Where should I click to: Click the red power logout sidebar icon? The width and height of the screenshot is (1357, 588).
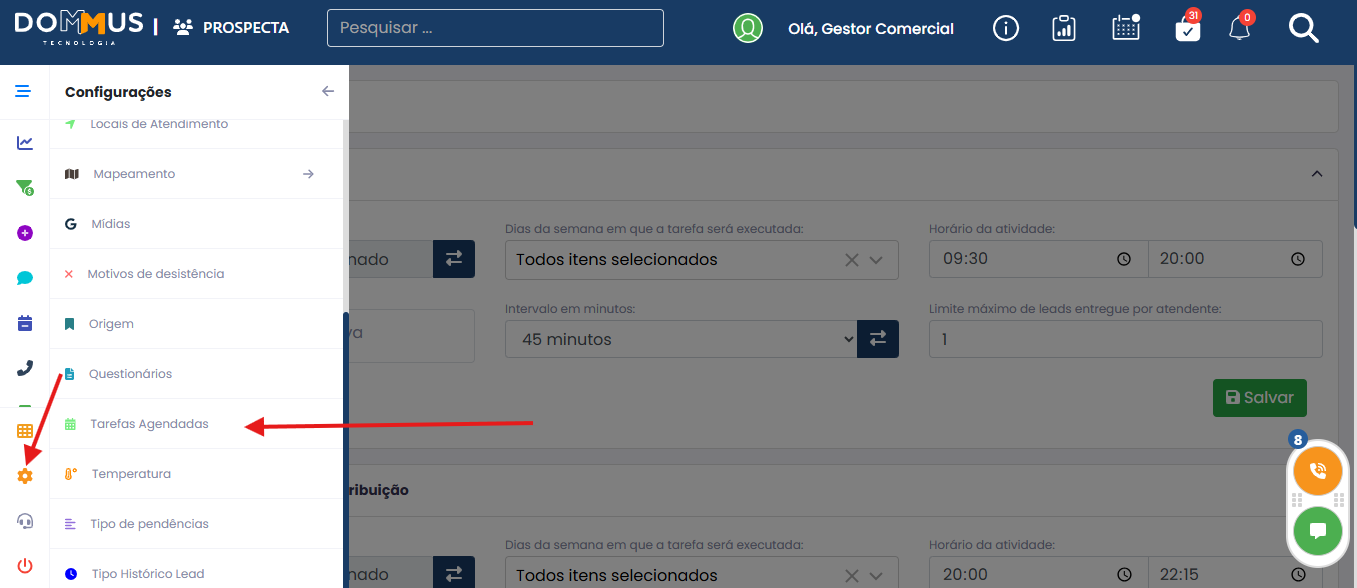25,566
